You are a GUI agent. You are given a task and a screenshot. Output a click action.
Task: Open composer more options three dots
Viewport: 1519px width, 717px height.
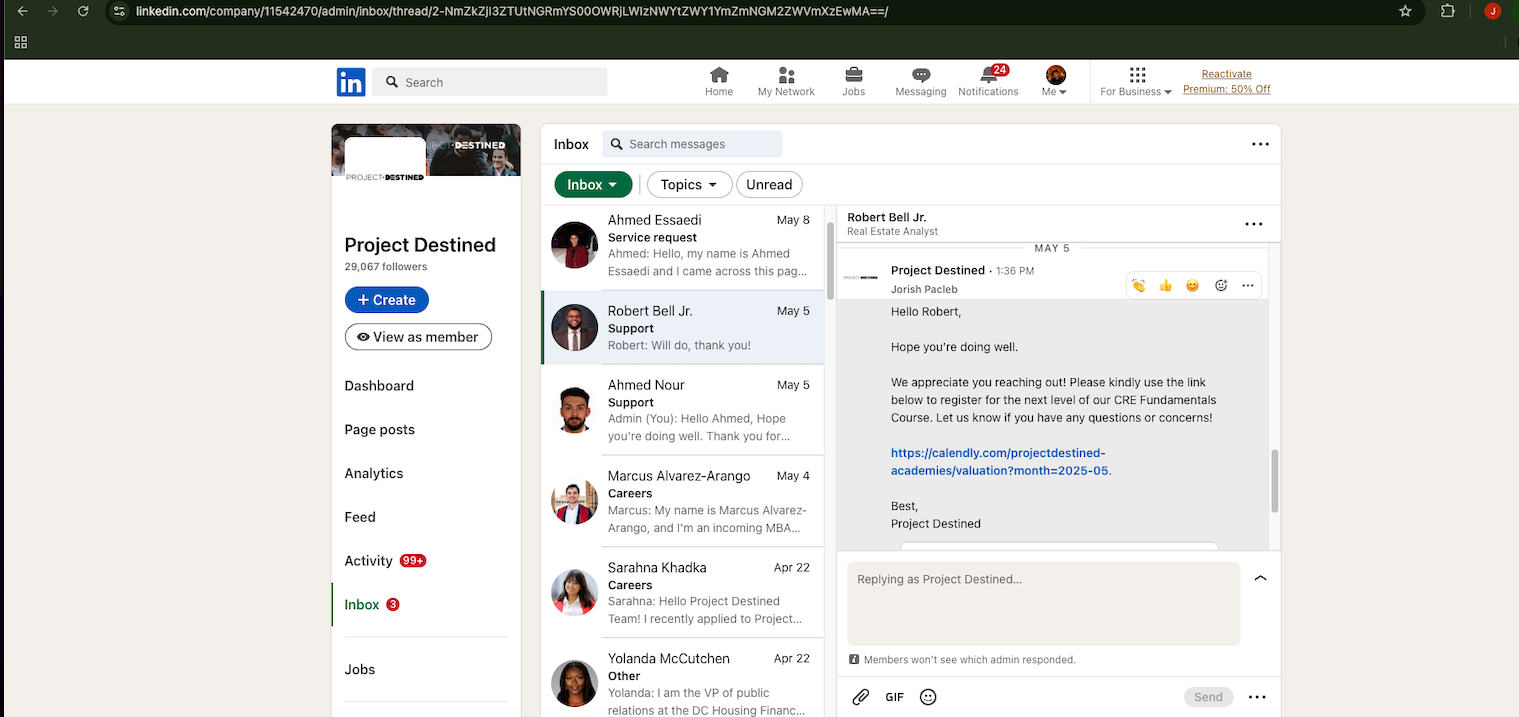1258,697
